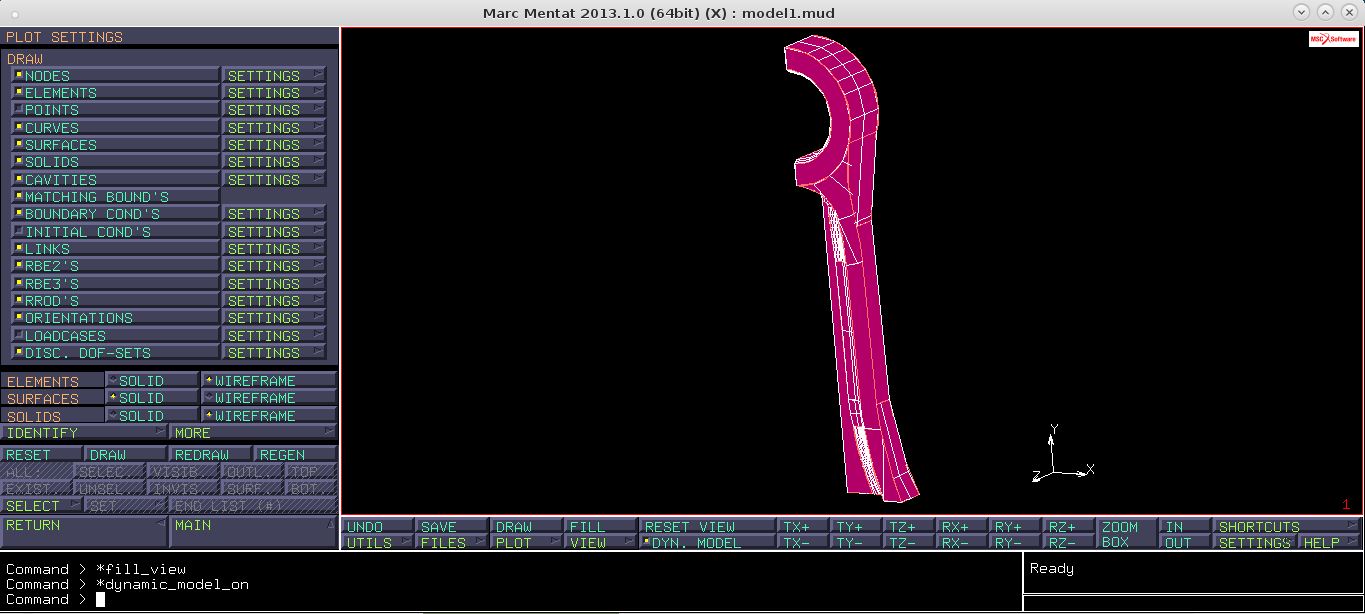
Task: Toggle CURVES drawing
Action: tap(115, 128)
